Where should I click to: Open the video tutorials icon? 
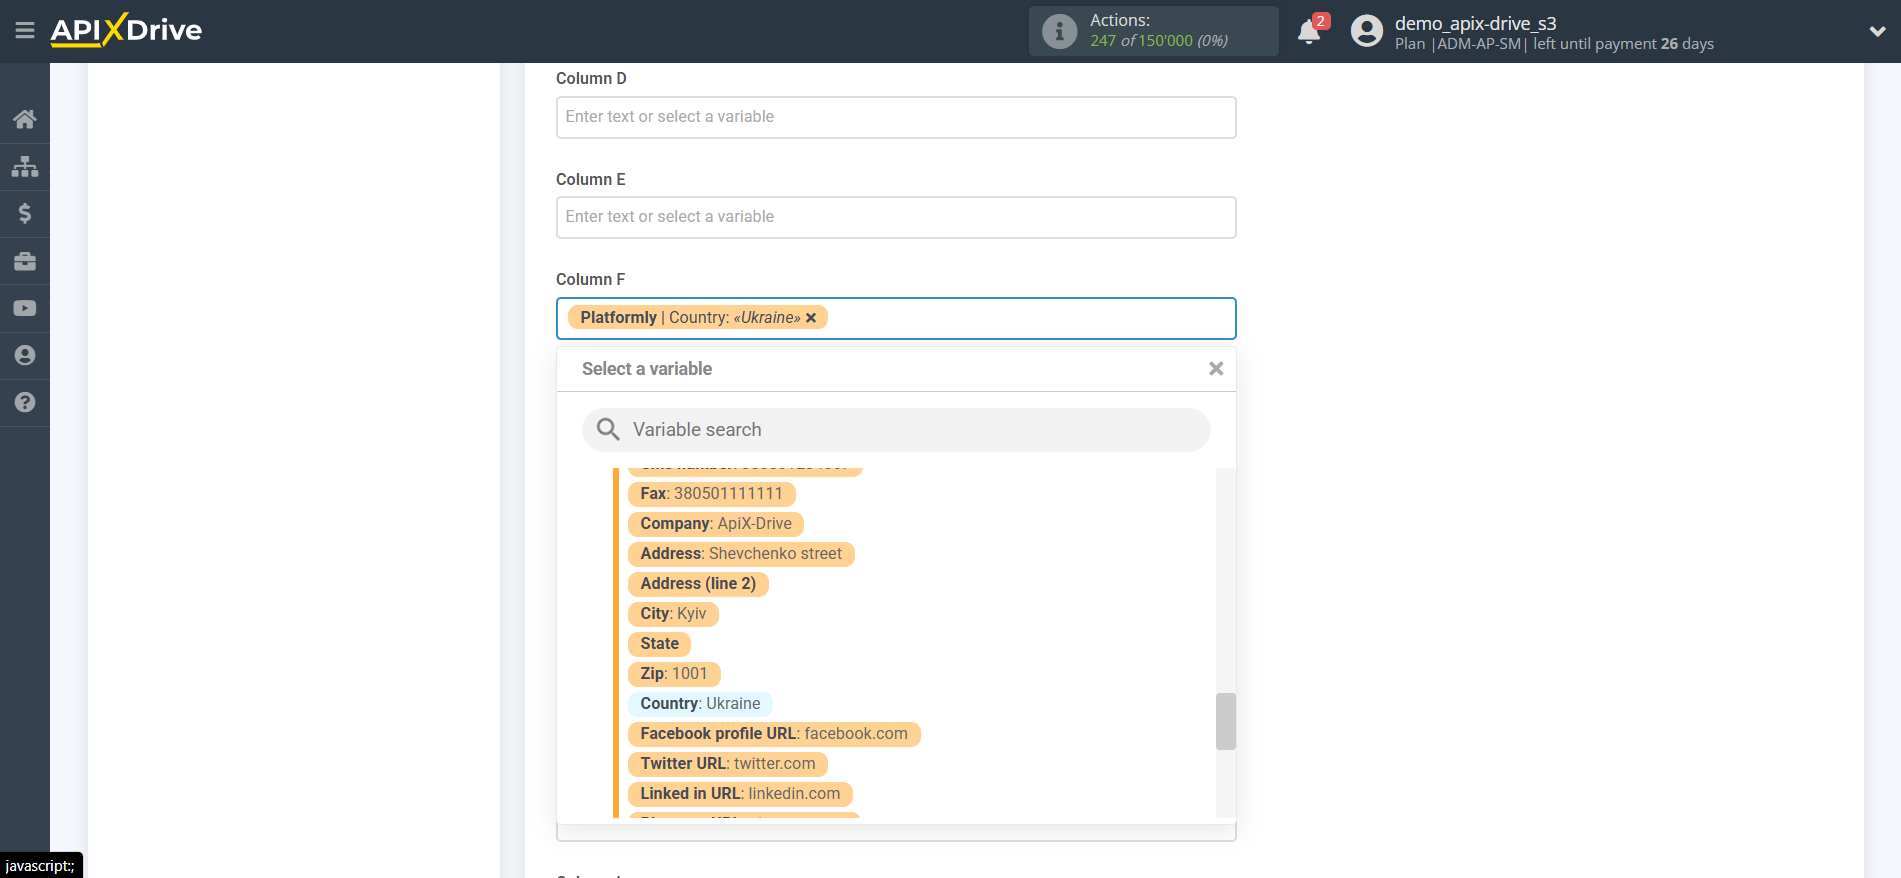pyautogui.click(x=25, y=308)
